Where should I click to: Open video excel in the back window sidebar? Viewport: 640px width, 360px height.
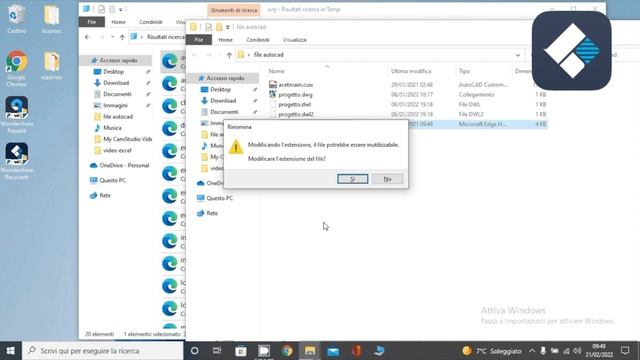(117, 150)
